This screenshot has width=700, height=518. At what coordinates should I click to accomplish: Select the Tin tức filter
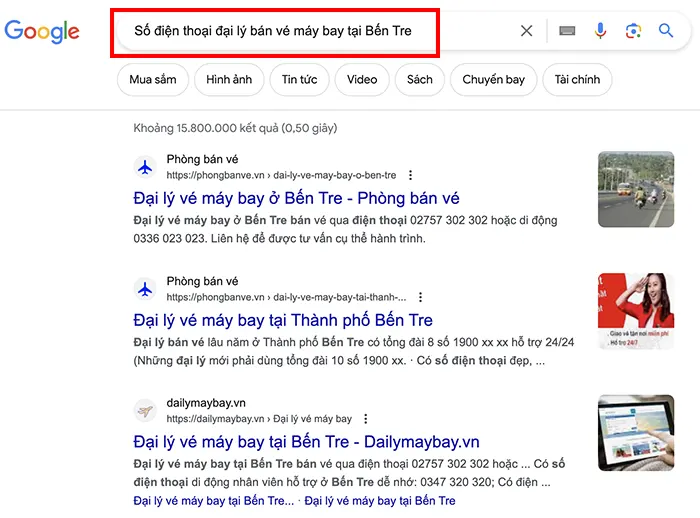pyautogui.click(x=300, y=79)
